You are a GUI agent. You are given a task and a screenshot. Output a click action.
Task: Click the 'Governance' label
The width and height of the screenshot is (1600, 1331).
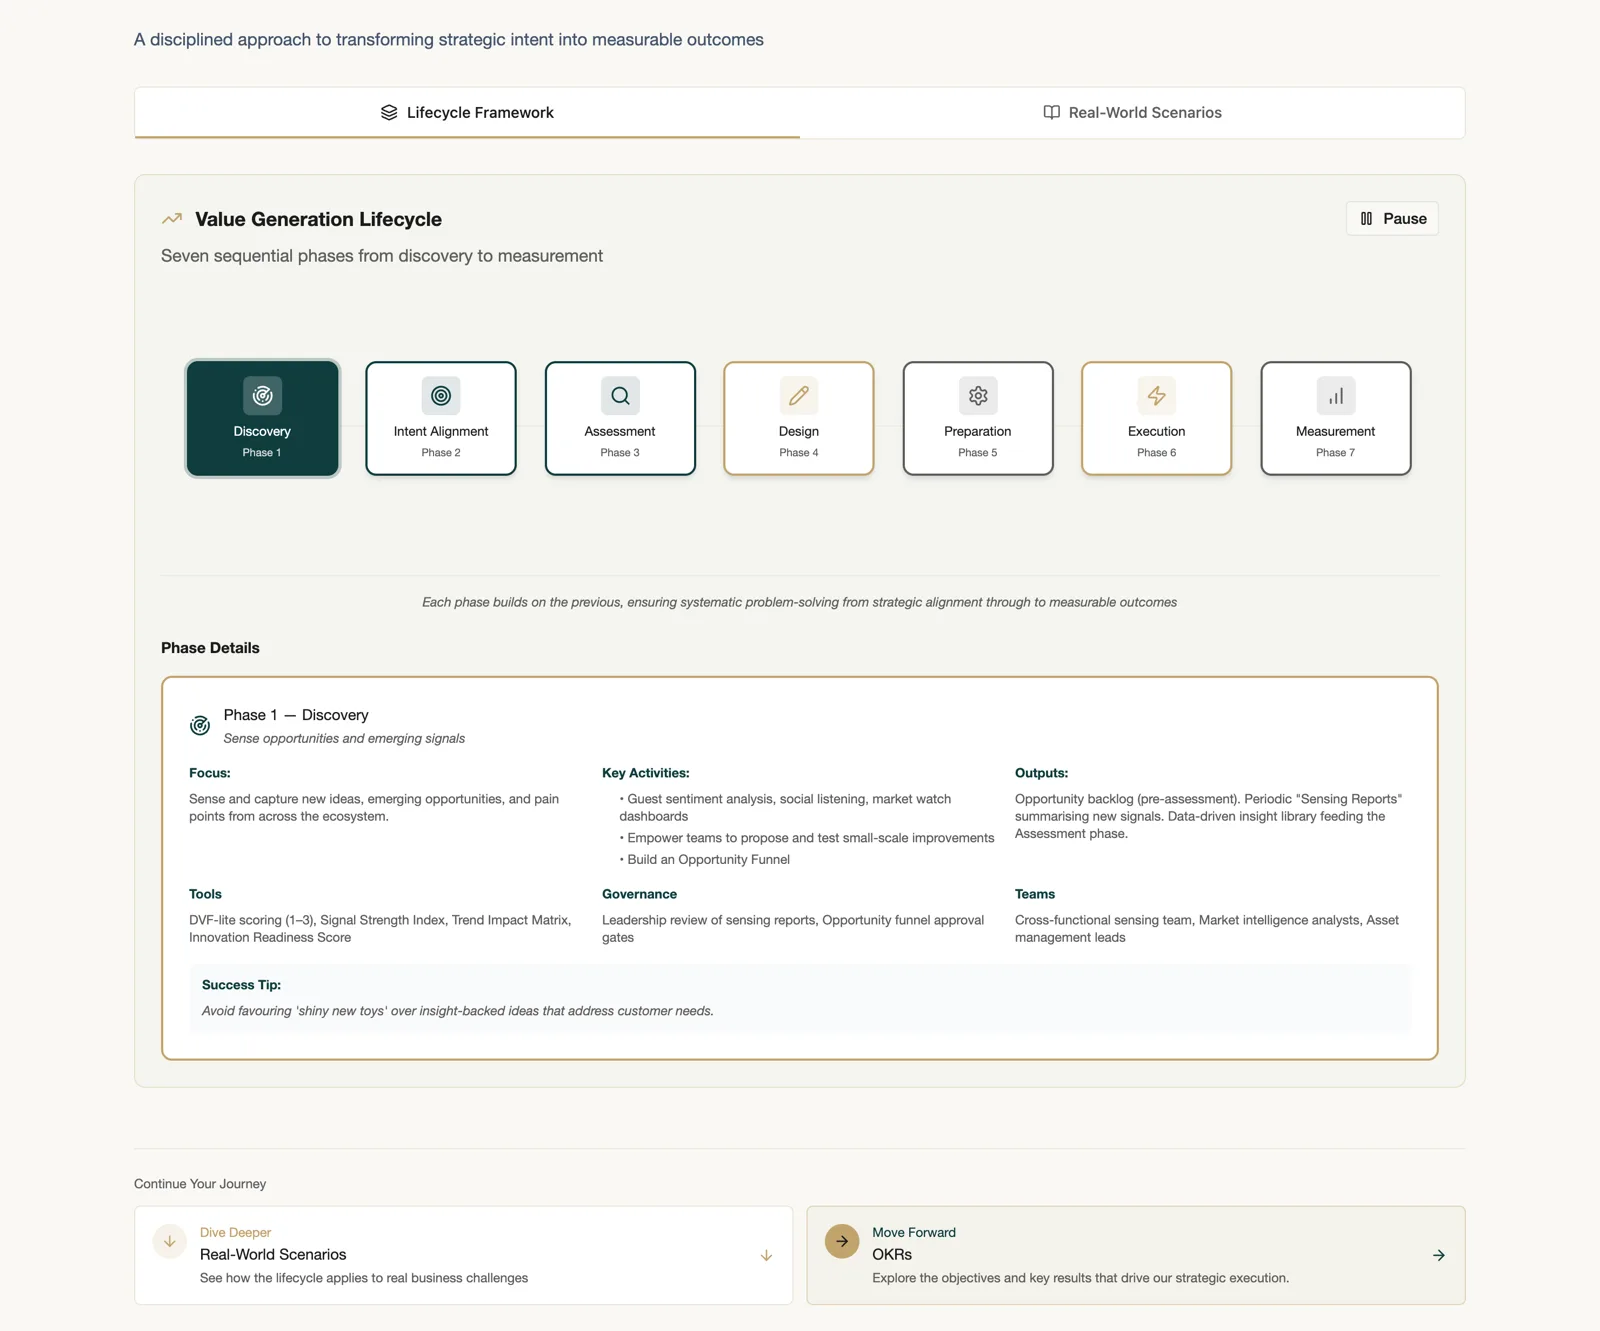point(639,894)
